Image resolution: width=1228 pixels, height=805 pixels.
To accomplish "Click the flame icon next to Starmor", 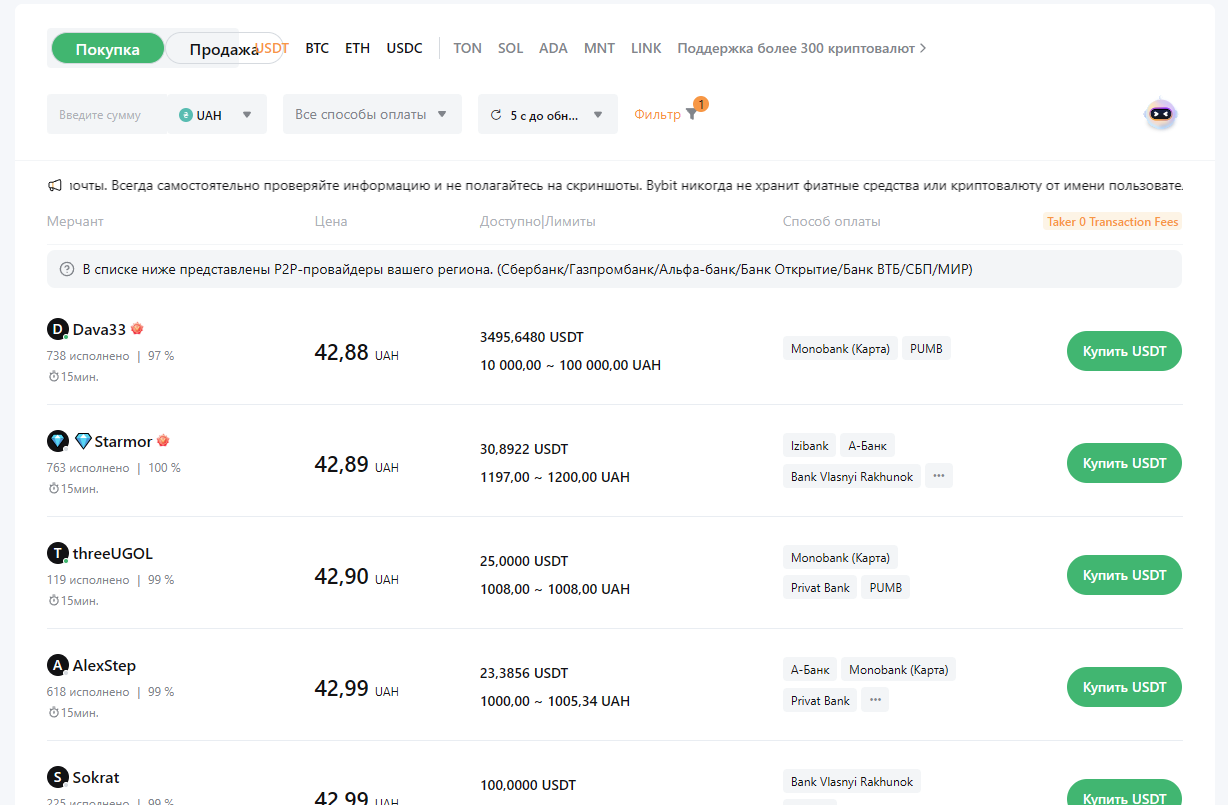I will point(163,440).
